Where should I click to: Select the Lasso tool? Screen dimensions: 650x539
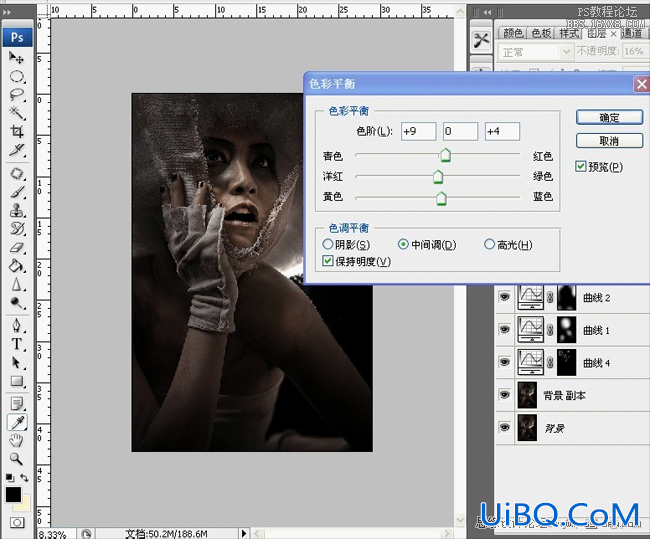17,95
